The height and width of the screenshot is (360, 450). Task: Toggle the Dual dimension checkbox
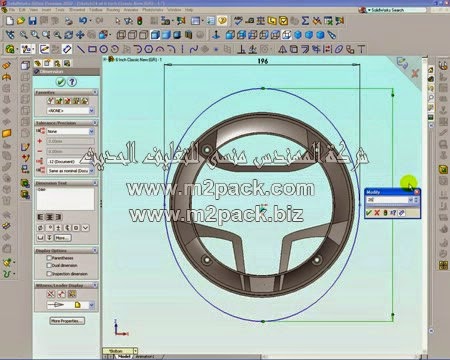coord(49,265)
